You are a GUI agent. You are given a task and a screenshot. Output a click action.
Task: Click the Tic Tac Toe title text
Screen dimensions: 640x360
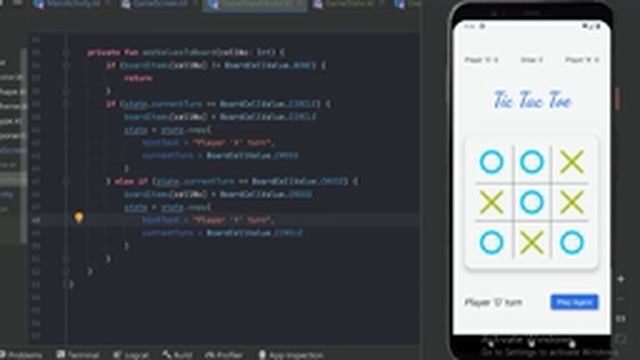coord(532,100)
